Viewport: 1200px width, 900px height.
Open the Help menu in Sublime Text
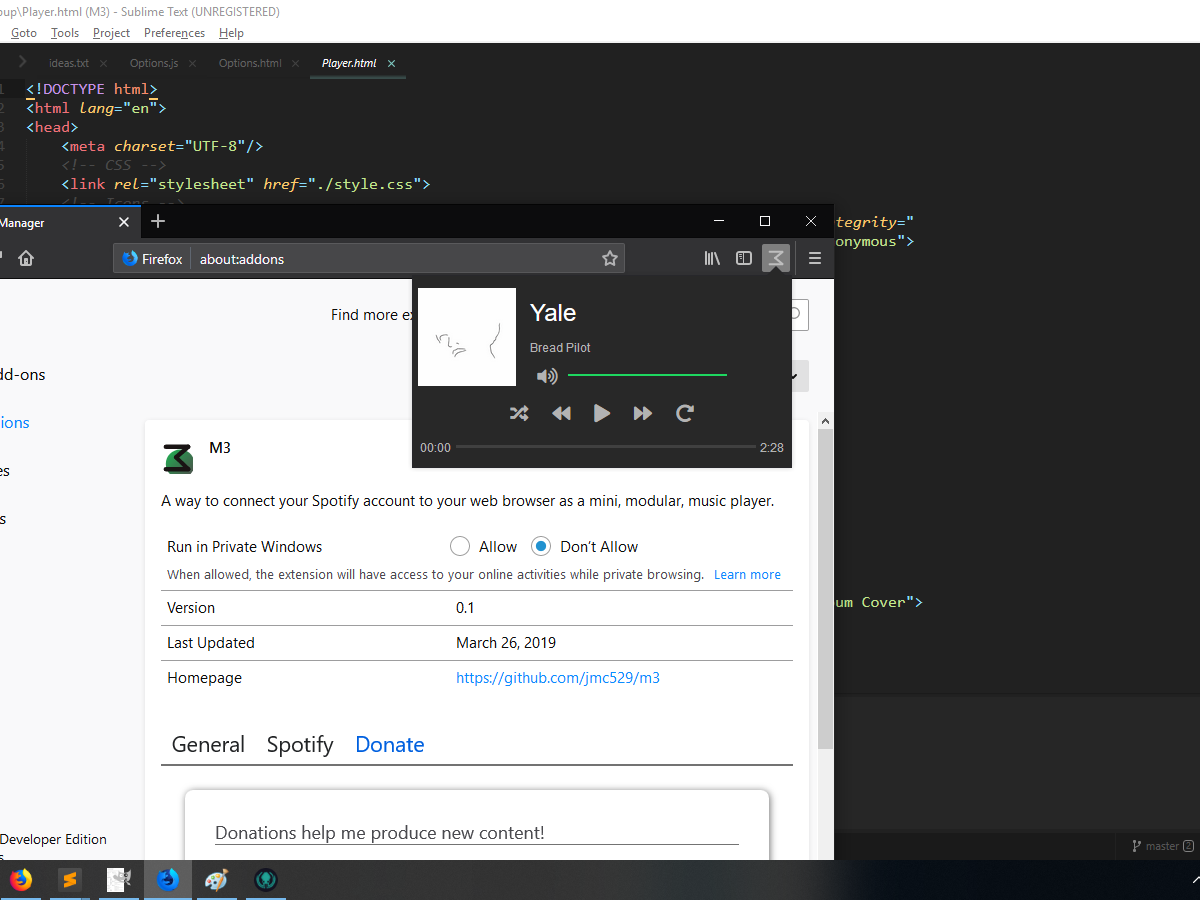pos(231,33)
